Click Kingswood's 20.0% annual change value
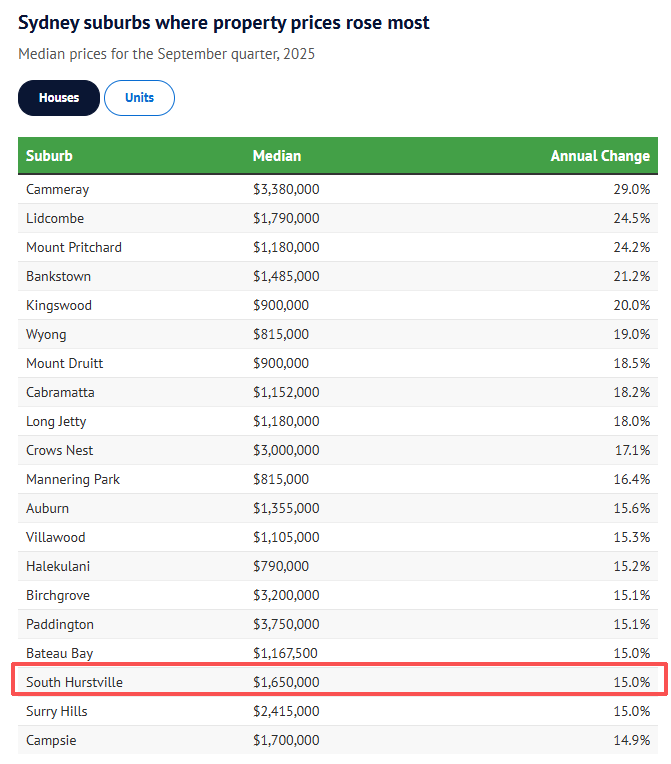The height and width of the screenshot is (764, 671). coord(631,305)
